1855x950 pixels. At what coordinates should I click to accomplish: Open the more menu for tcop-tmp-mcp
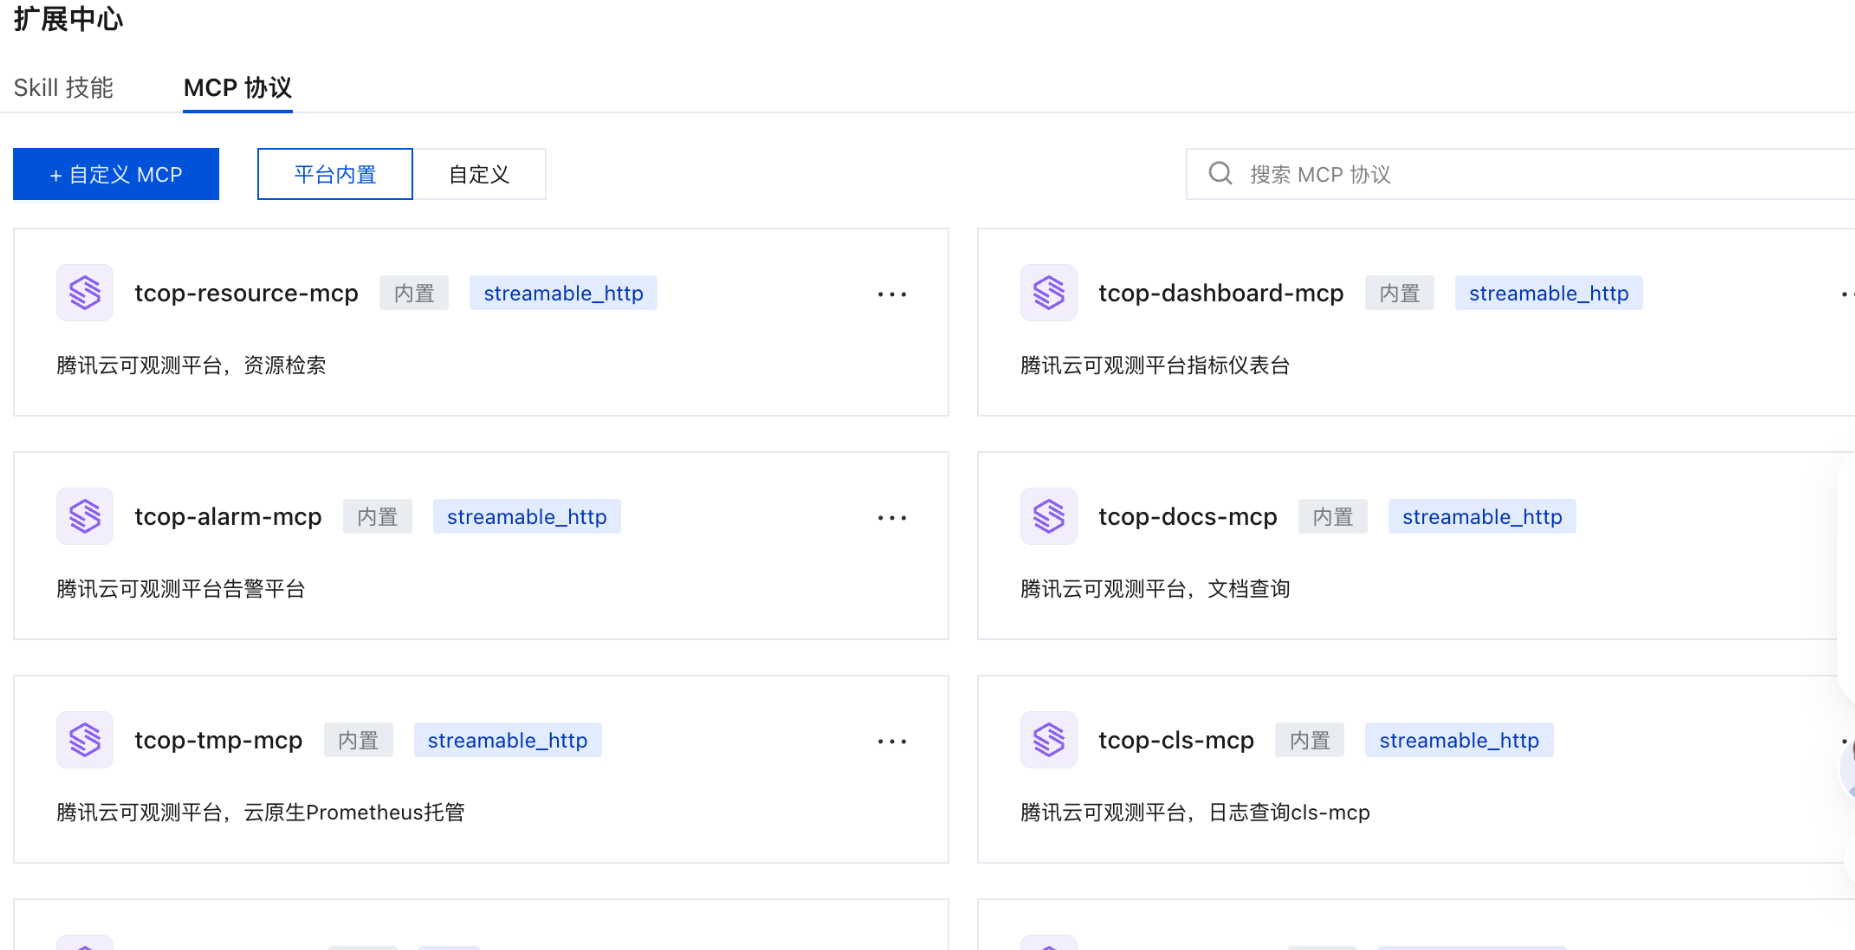892,742
